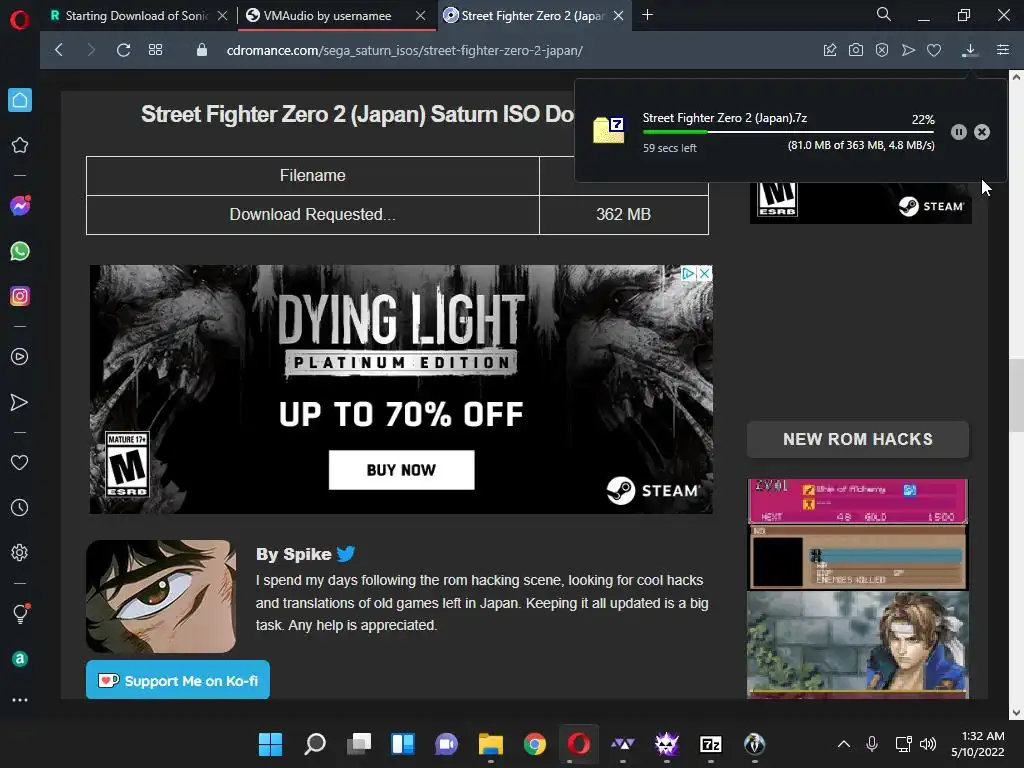Go back to the previous page
1024x768 pixels.
click(59, 50)
